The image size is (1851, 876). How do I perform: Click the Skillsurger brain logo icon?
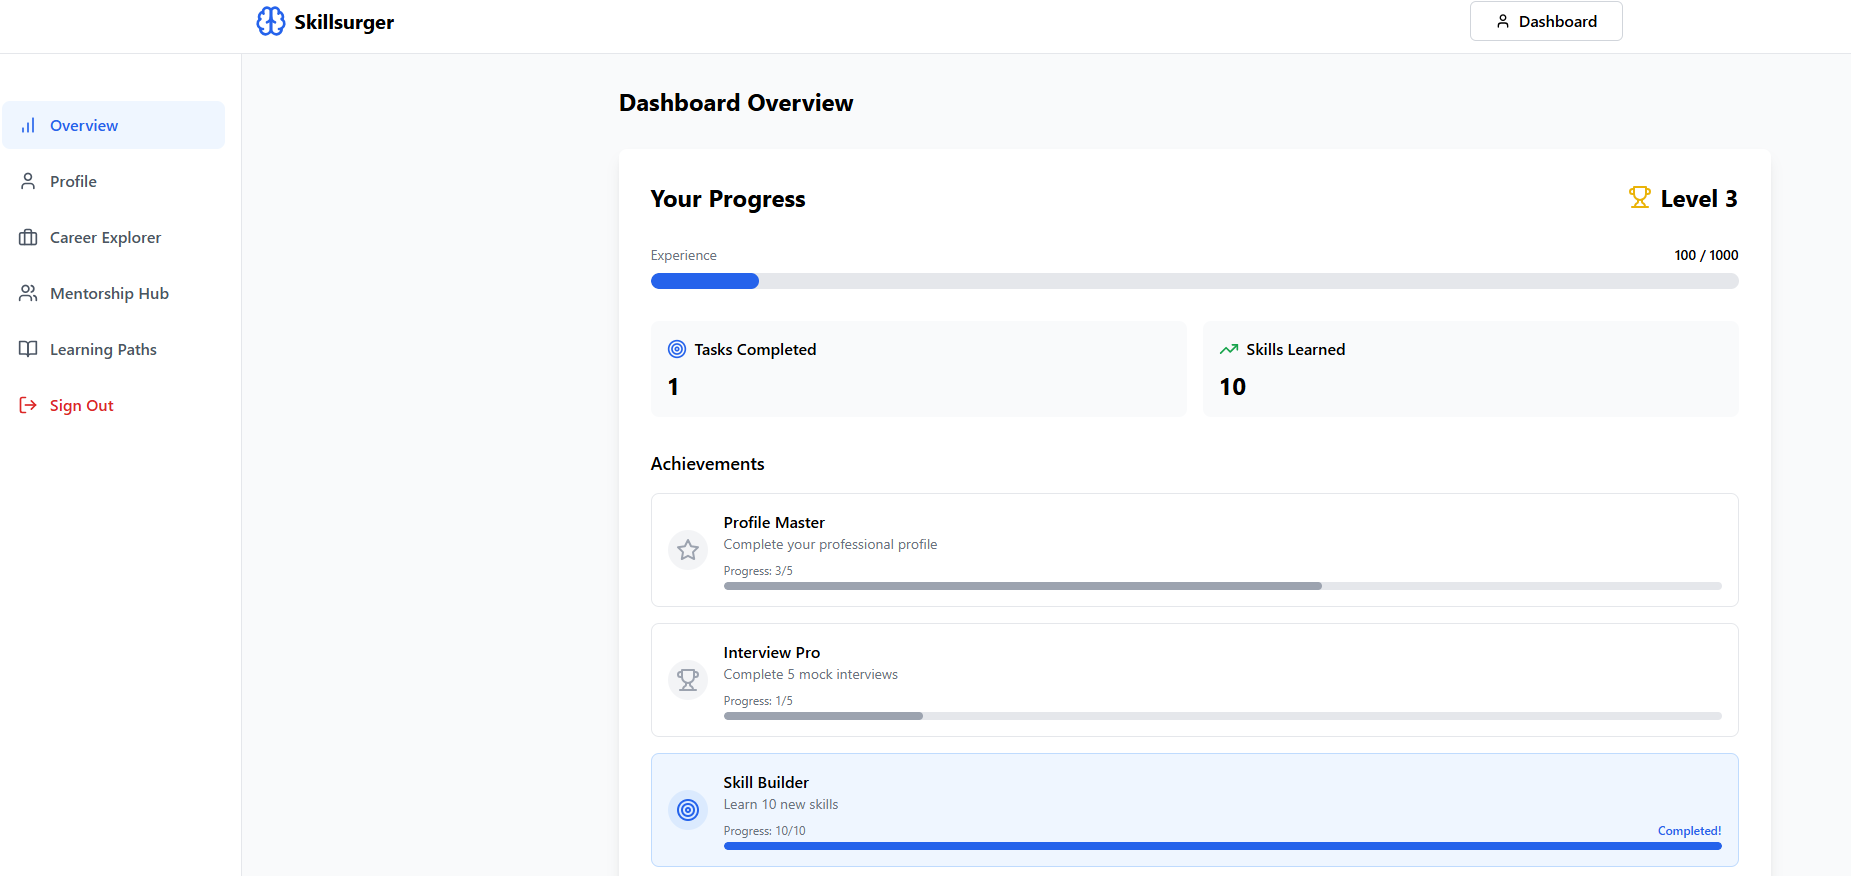(x=271, y=21)
